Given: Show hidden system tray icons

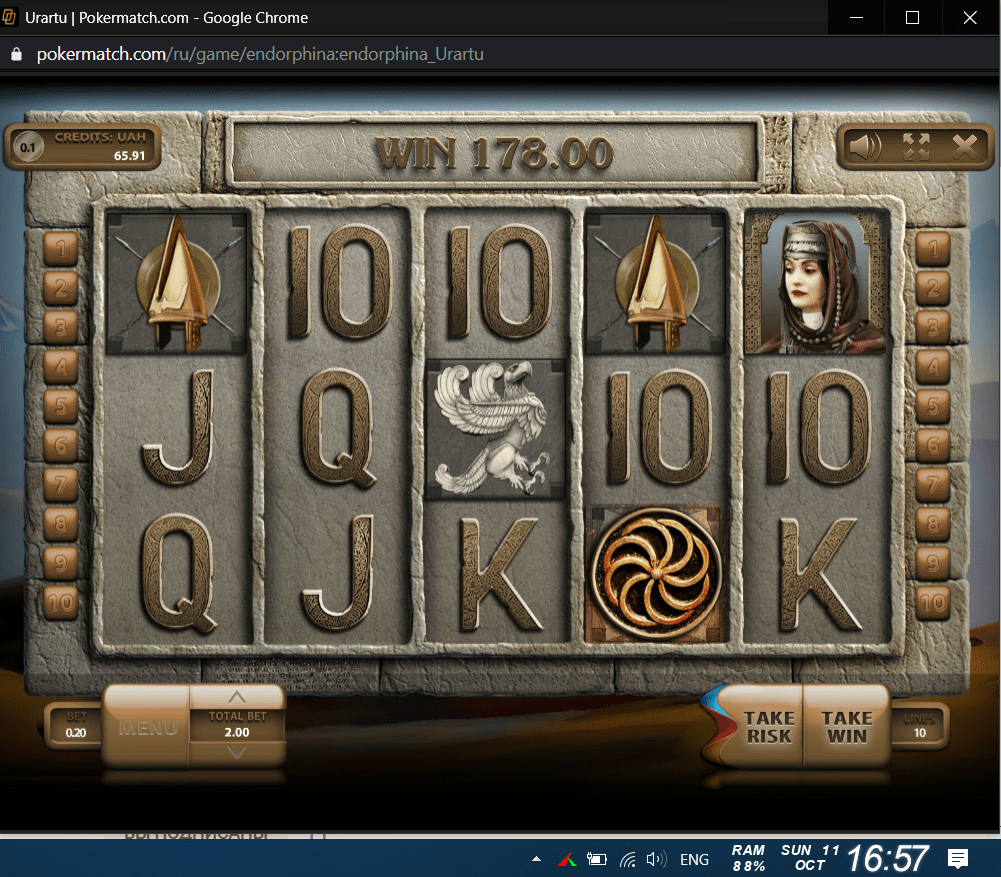Looking at the screenshot, I should tap(536, 859).
